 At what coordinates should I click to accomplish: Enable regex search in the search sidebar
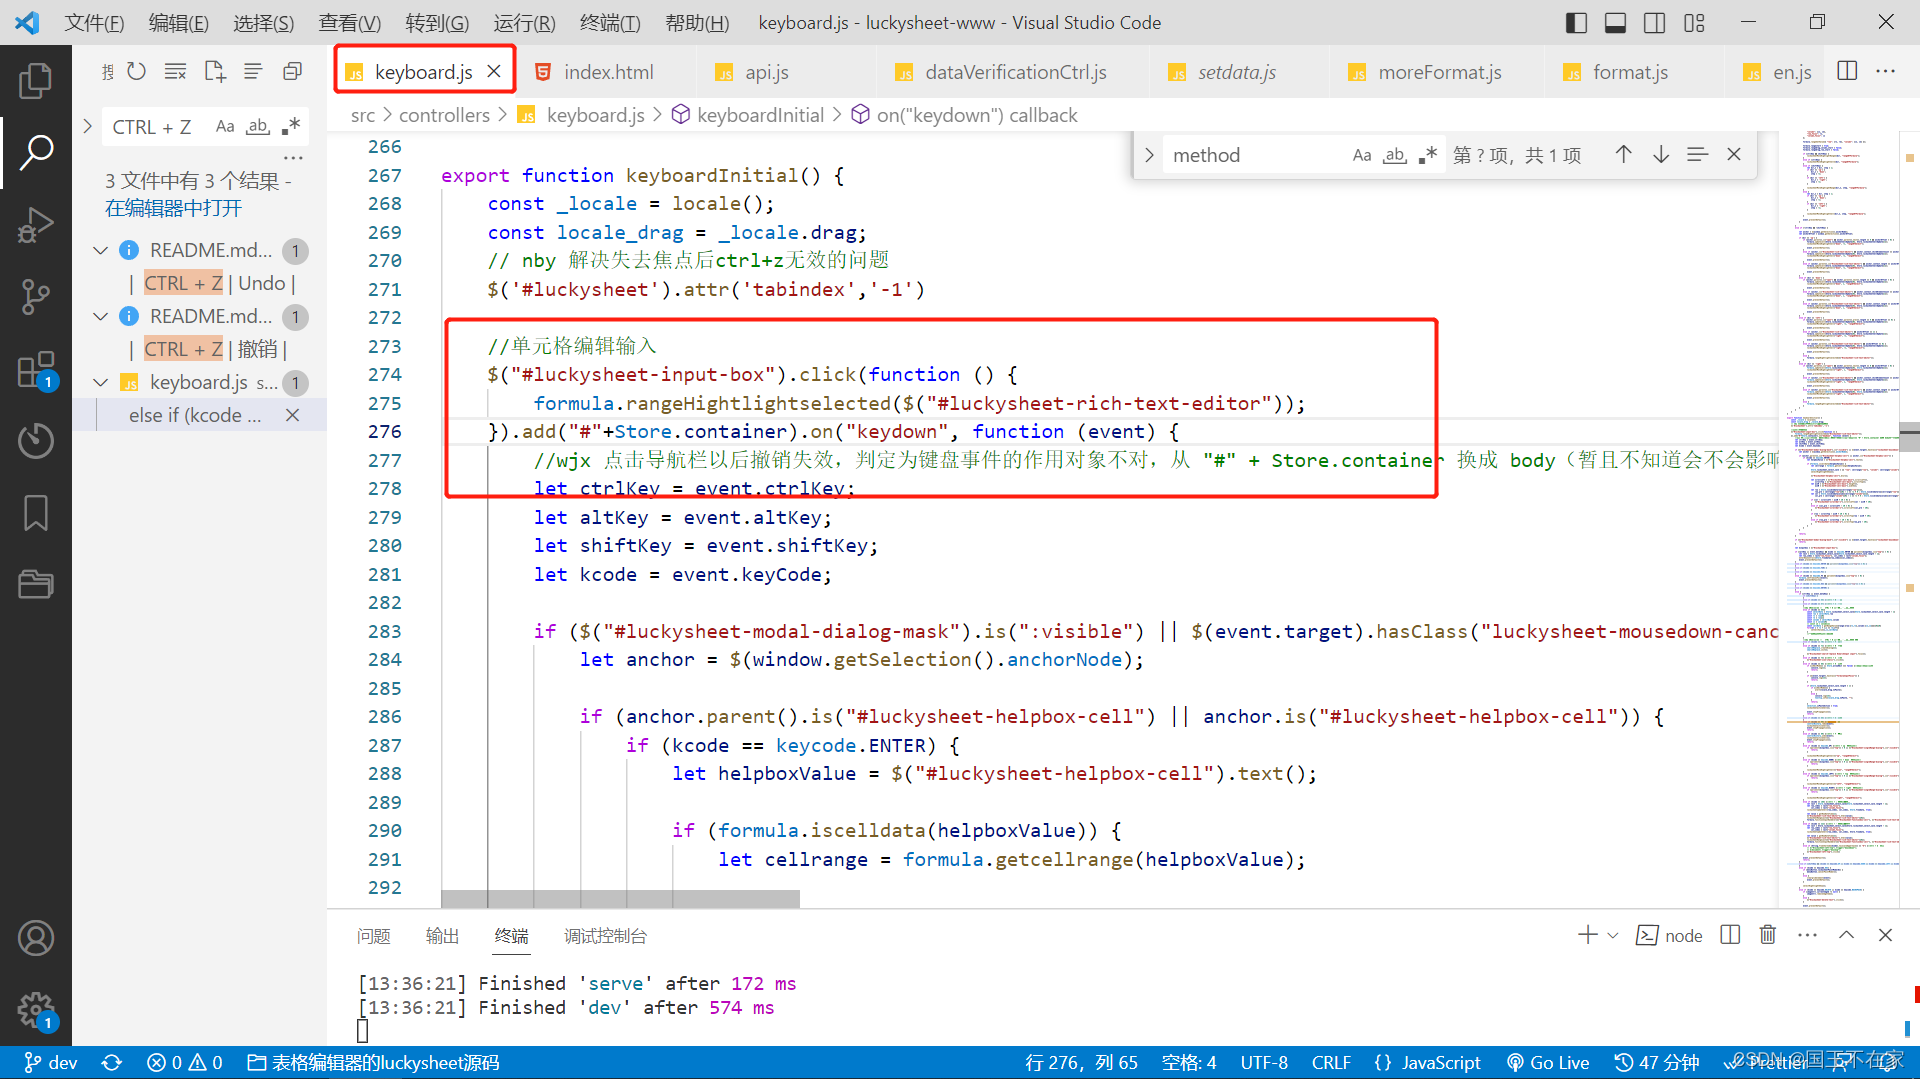pos(291,126)
